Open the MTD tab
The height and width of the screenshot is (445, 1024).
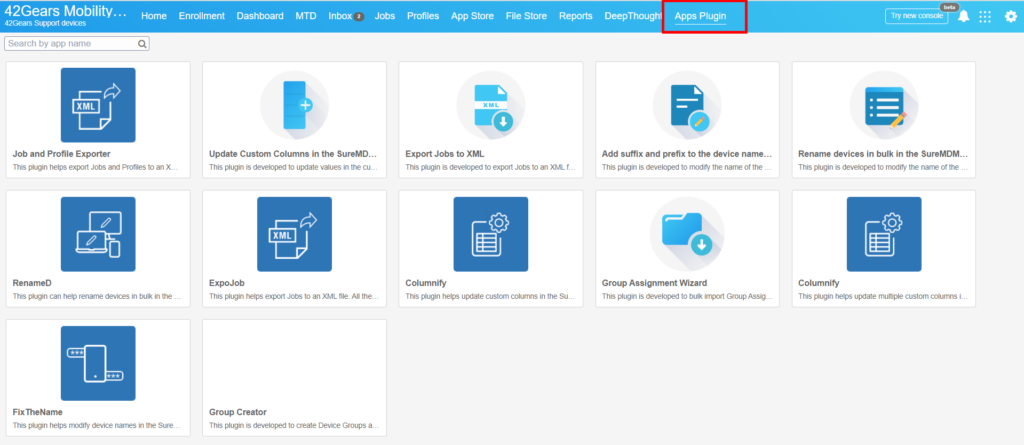pyautogui.click(x=306, y=16)
